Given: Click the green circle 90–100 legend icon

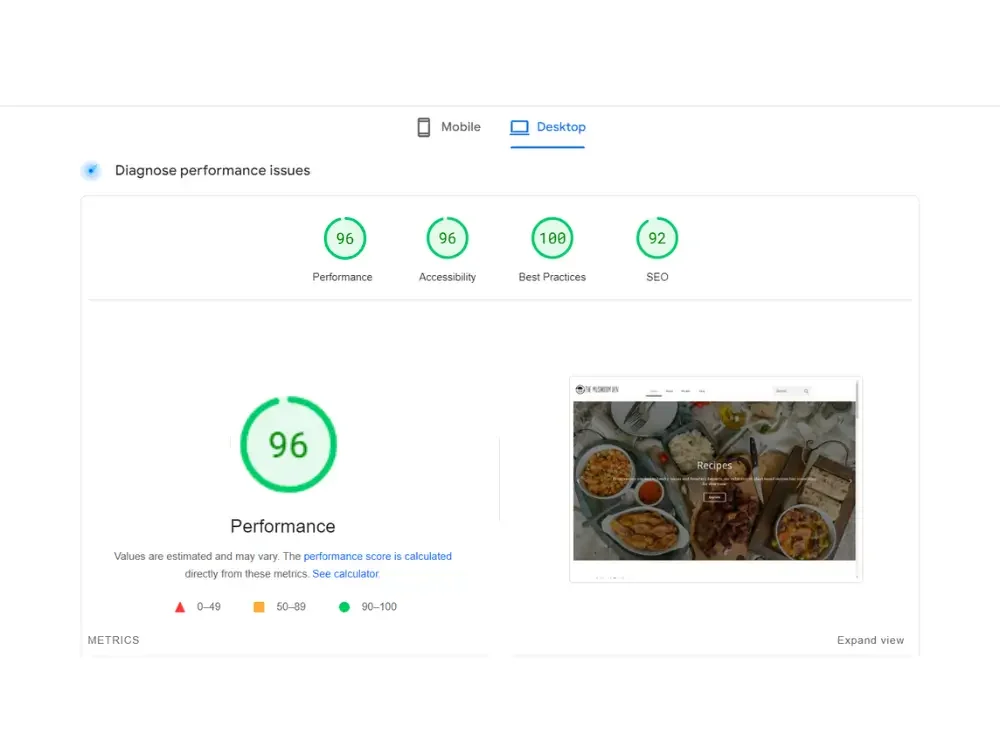Looking at the screenshot, I should (x=344, y=607).
